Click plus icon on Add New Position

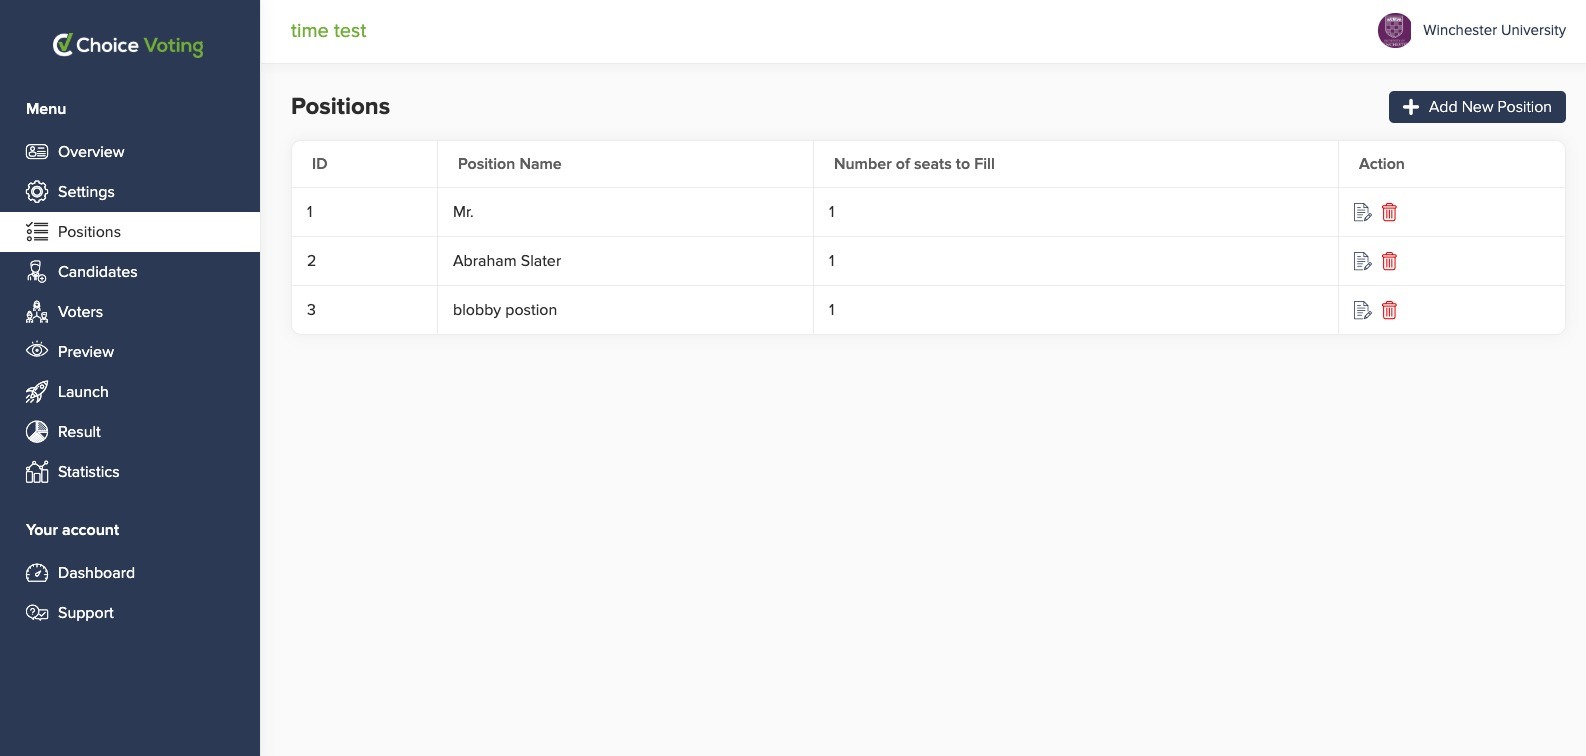(1411, 107)
